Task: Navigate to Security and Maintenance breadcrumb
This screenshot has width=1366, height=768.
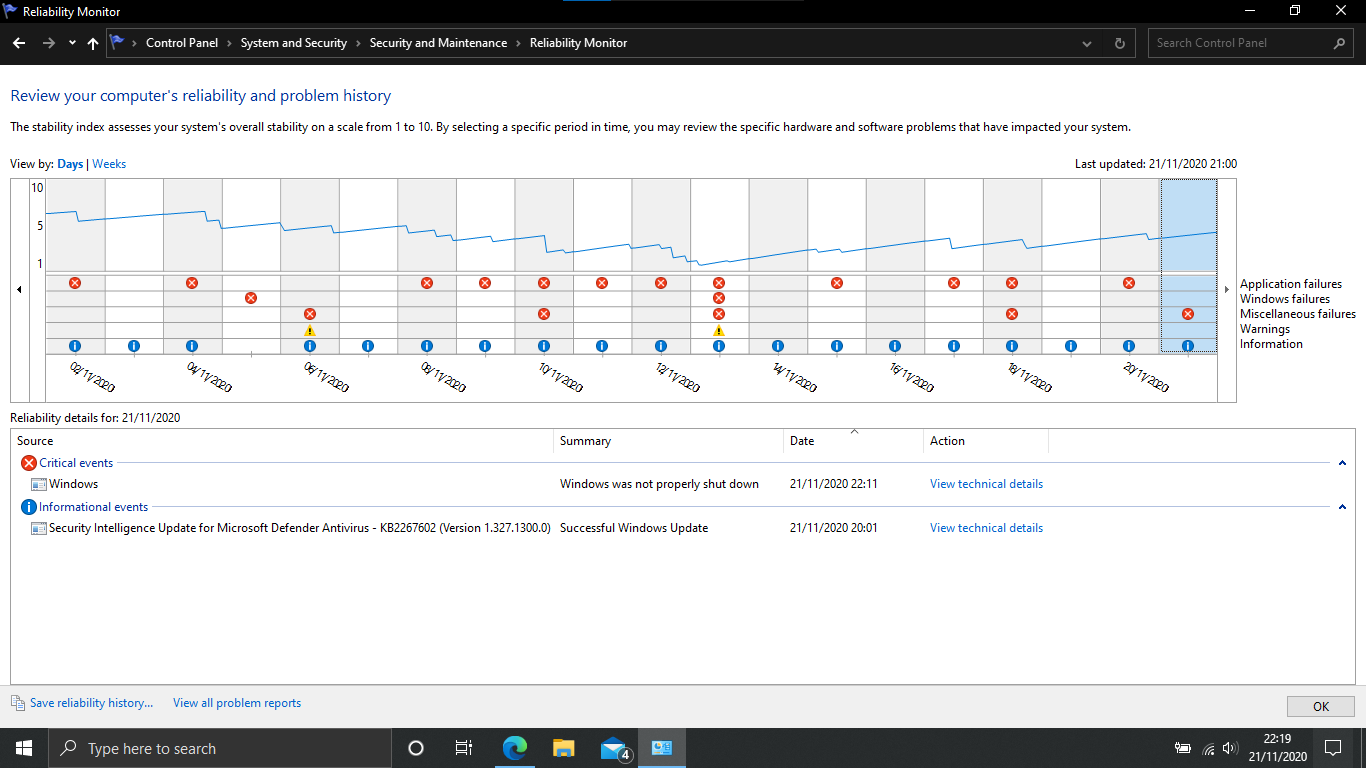Action: point(438,43)
